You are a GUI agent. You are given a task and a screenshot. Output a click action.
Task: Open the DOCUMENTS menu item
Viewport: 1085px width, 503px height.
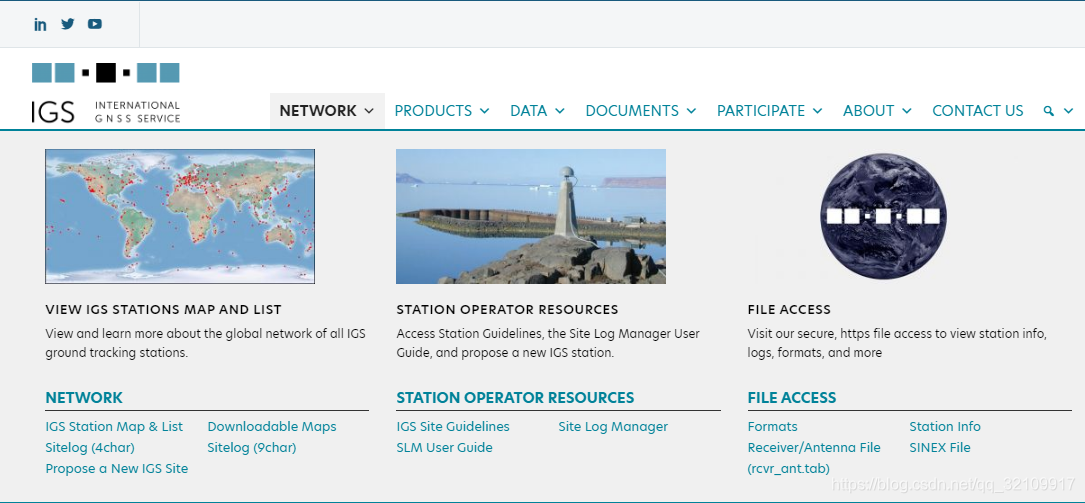coord(632,111)
